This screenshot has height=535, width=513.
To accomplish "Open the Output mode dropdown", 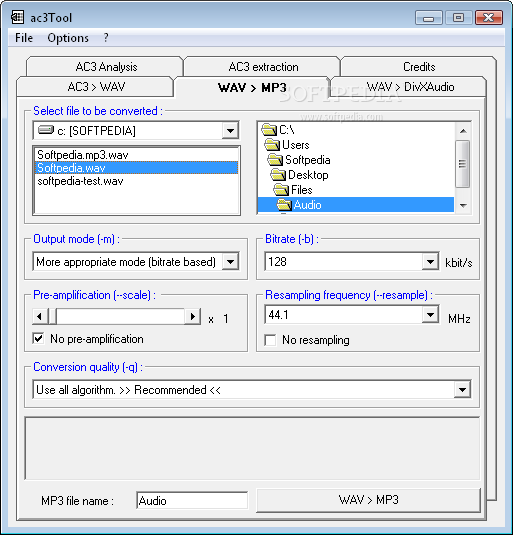I will pyautogui.click(x=231, y=262).
